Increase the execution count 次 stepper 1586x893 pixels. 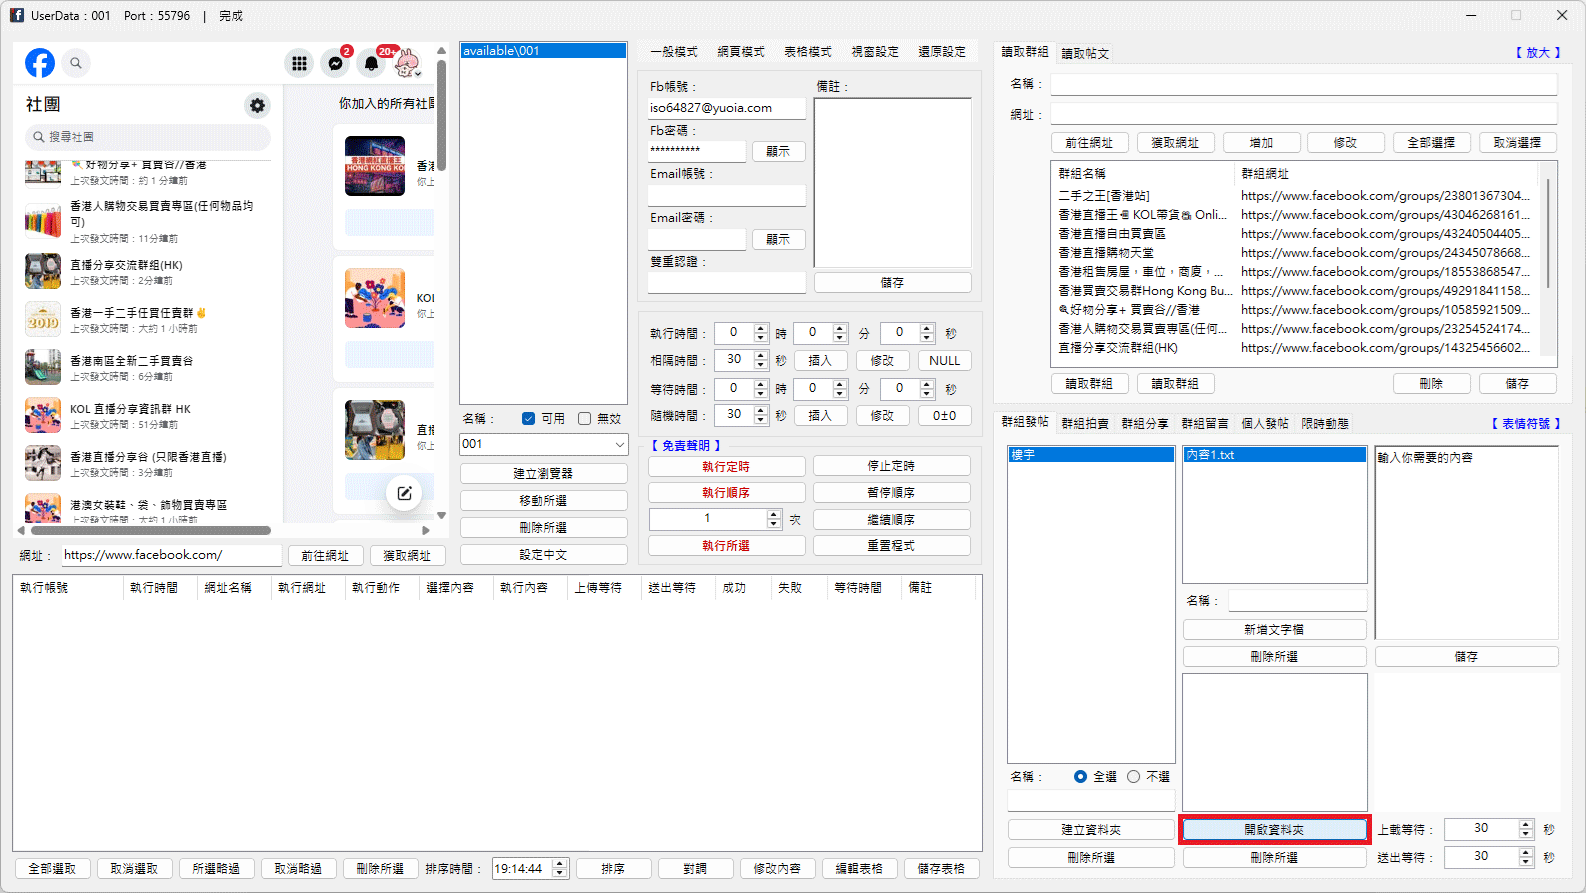(773, 514)
